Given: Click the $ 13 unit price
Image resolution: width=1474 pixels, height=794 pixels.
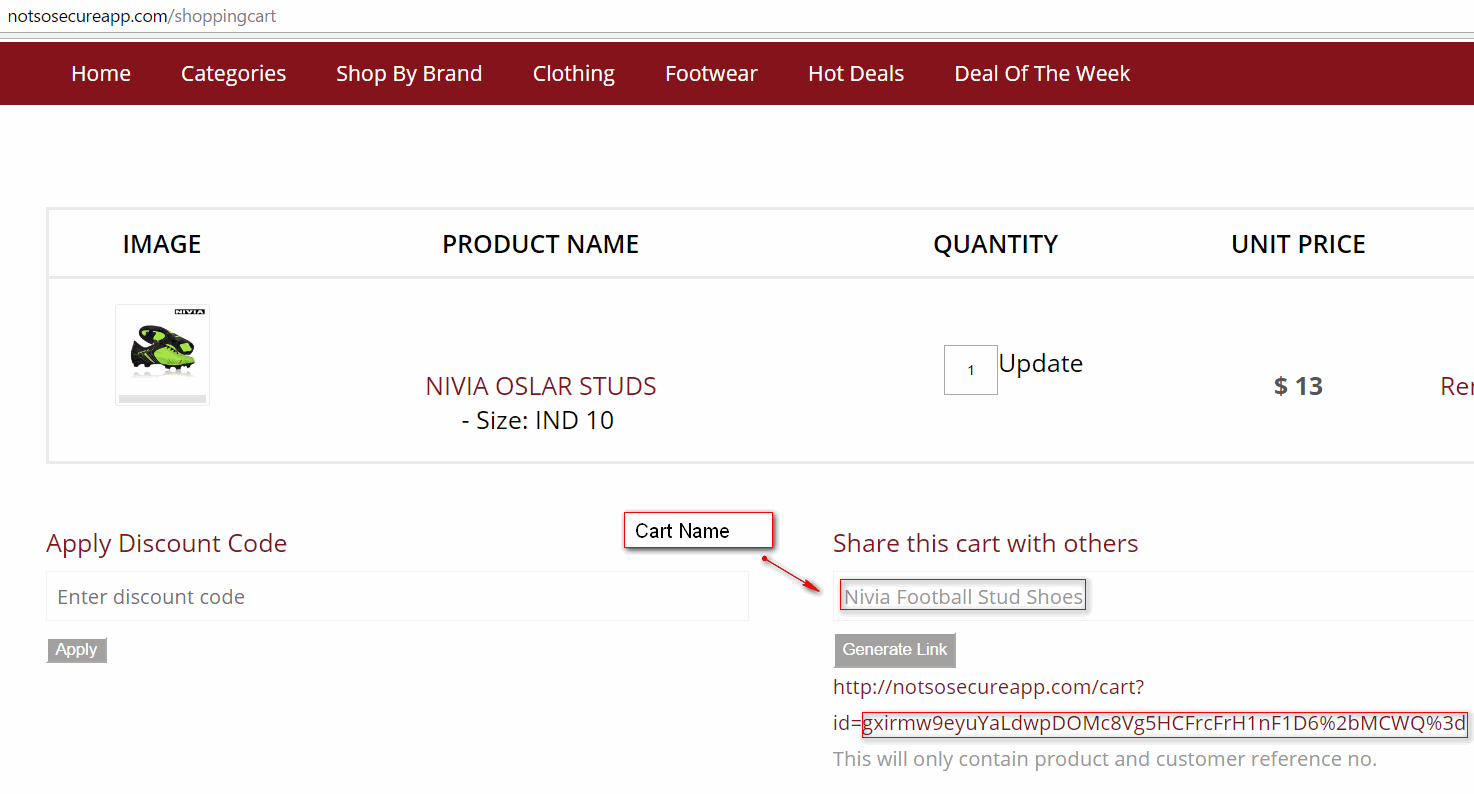Looking at the screenshot, I should coord(1298,386).
